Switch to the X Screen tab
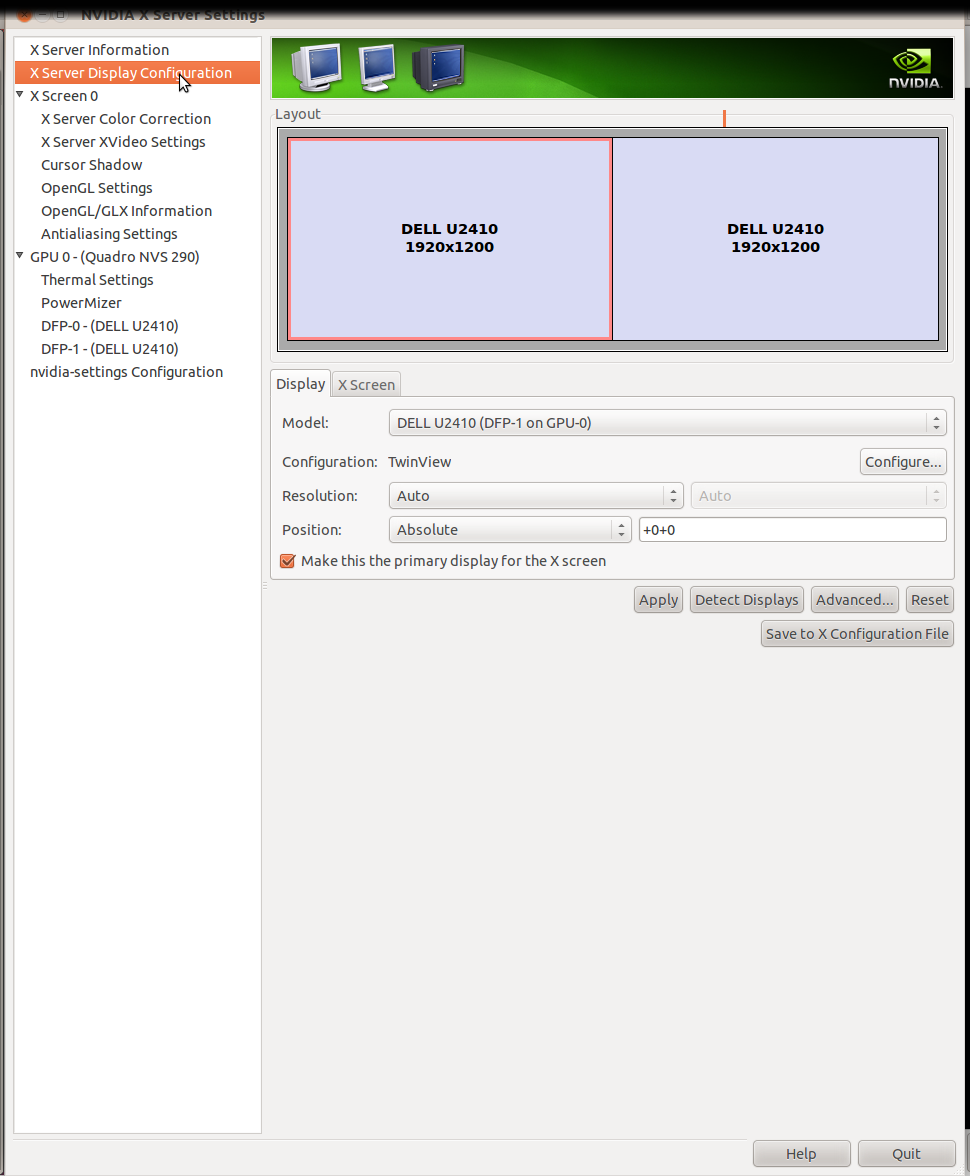Image resolution: width=970 pixels, height=1176 pixels. (x=366, y=385)
